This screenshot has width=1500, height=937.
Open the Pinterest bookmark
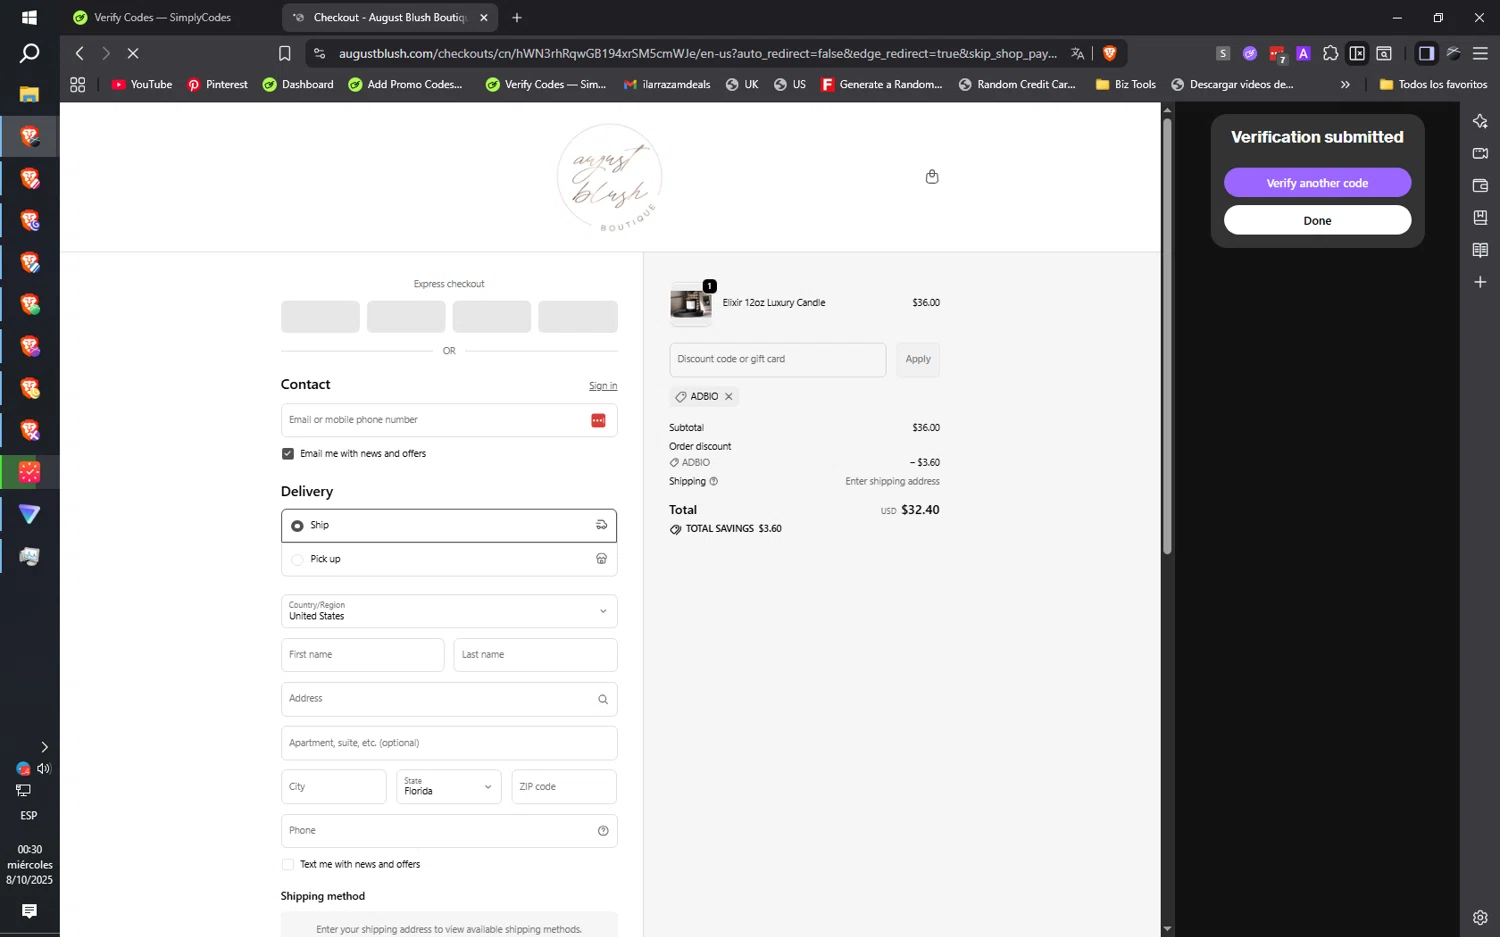217,85
